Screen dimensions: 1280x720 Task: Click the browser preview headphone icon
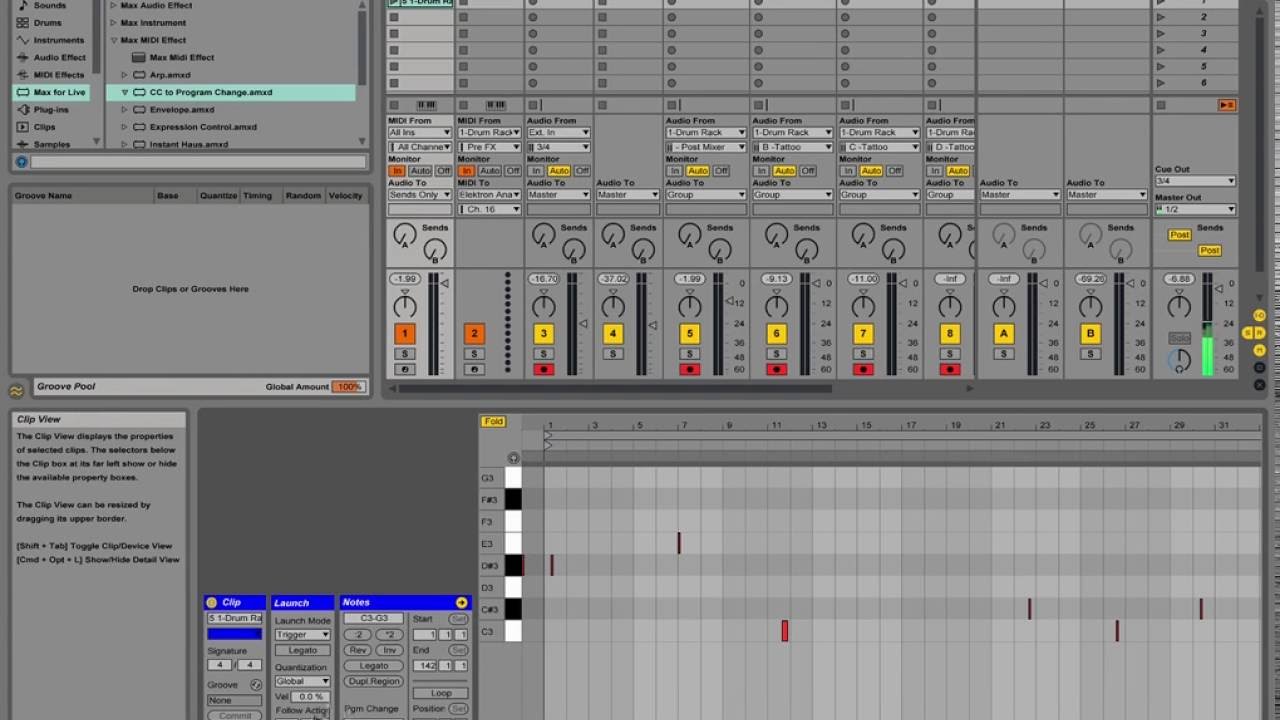click(21, 162)
